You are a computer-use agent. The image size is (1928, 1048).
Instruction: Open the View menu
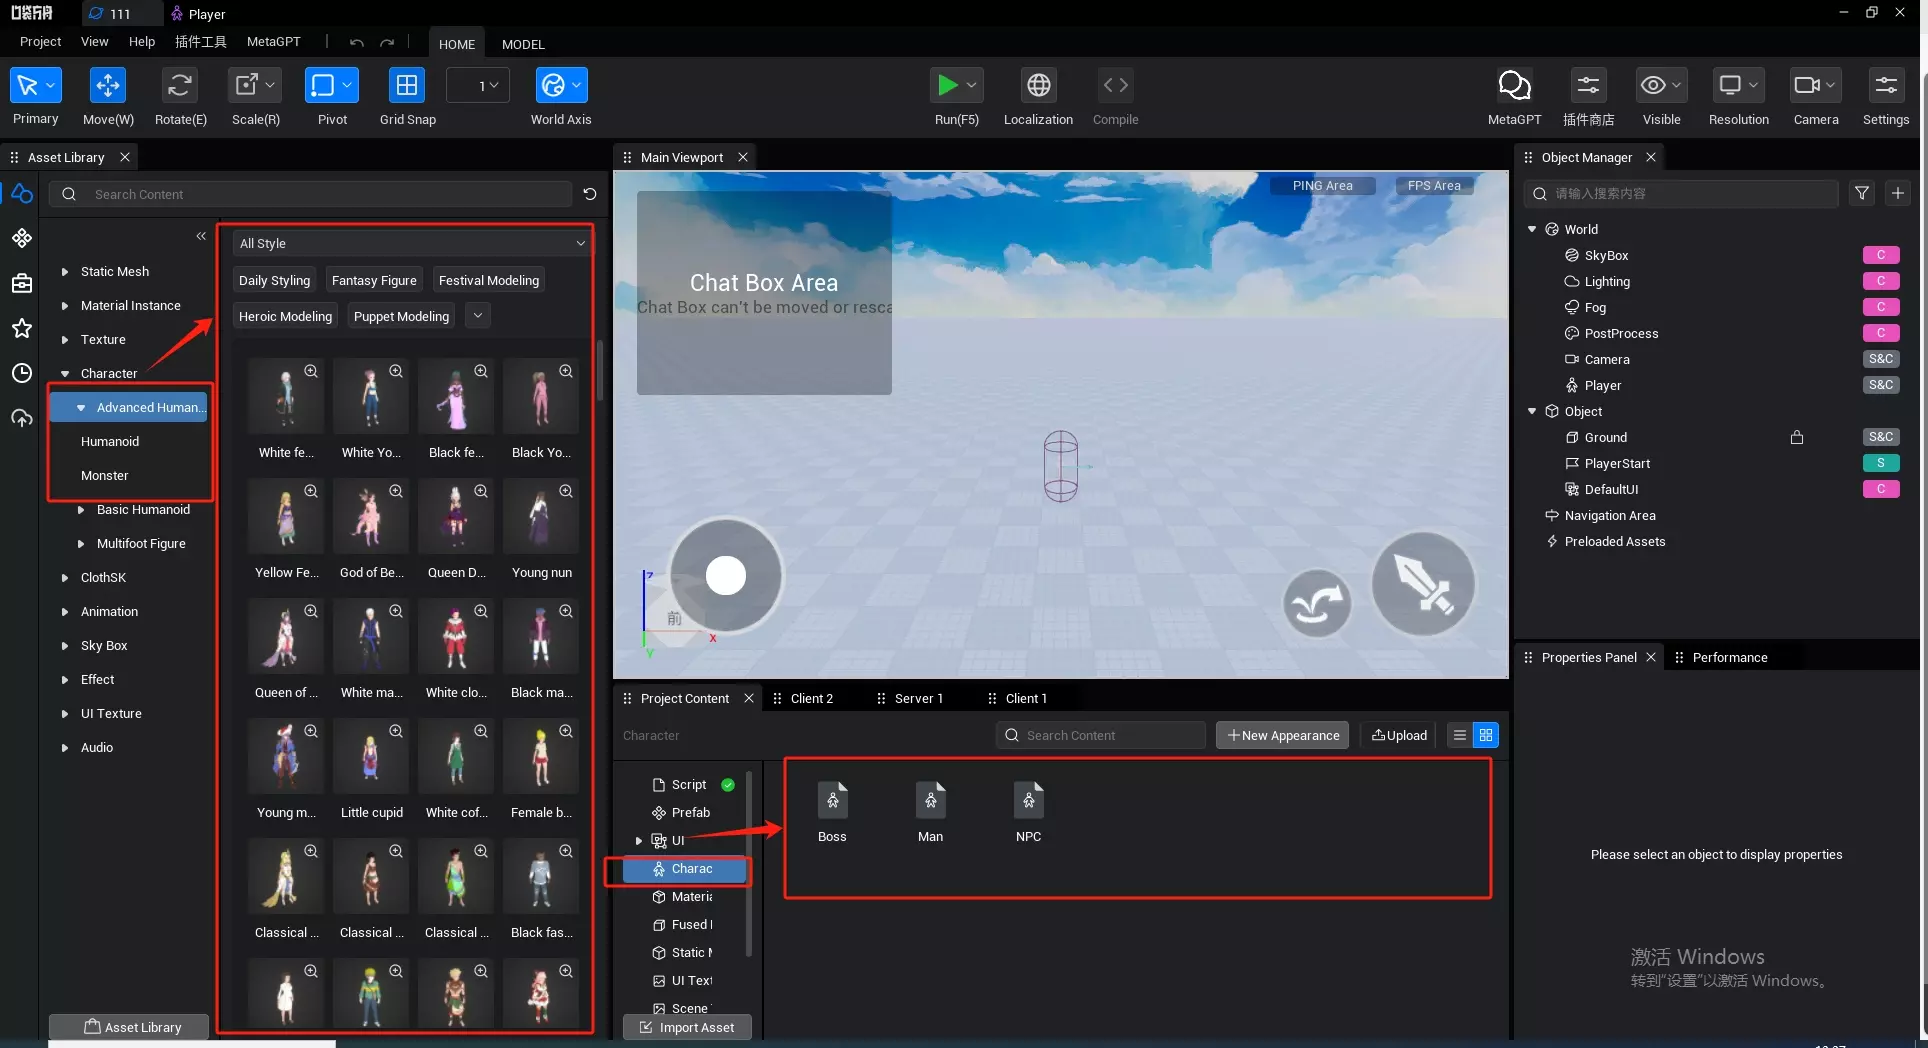click(94, 42)
